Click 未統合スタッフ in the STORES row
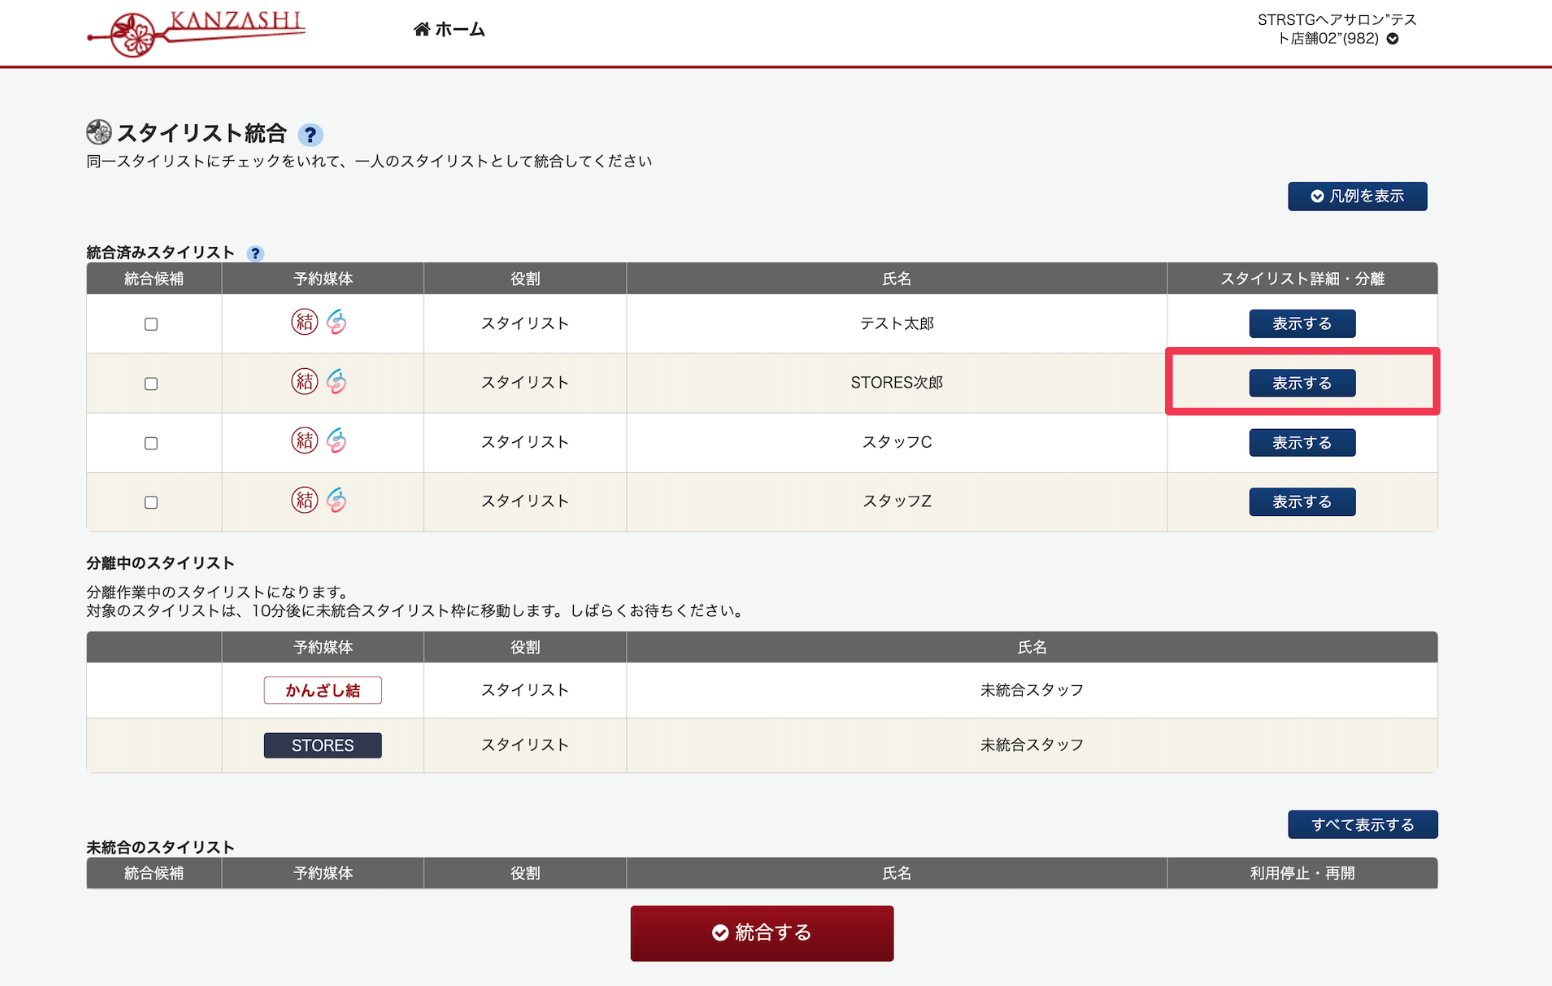Image resolution: width=1552 pixels, height=986 pixels. [x=1032, y=745]
